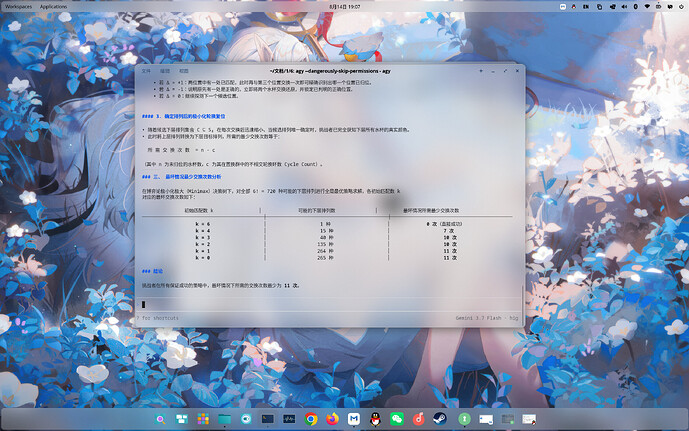Launch Google Chrome from dock
This screenshot has height=431, width=689.
[311, 419]
